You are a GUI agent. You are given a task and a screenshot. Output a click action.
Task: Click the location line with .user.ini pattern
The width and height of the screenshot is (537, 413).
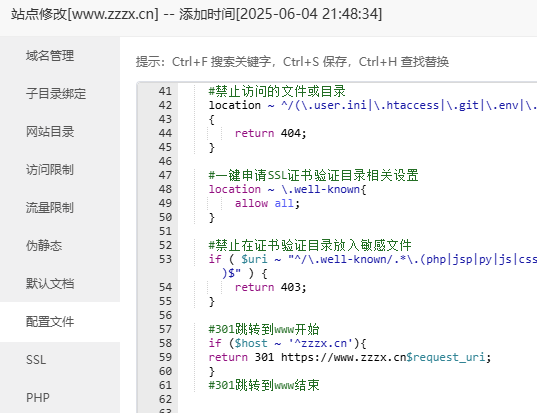tap(373, 105)
